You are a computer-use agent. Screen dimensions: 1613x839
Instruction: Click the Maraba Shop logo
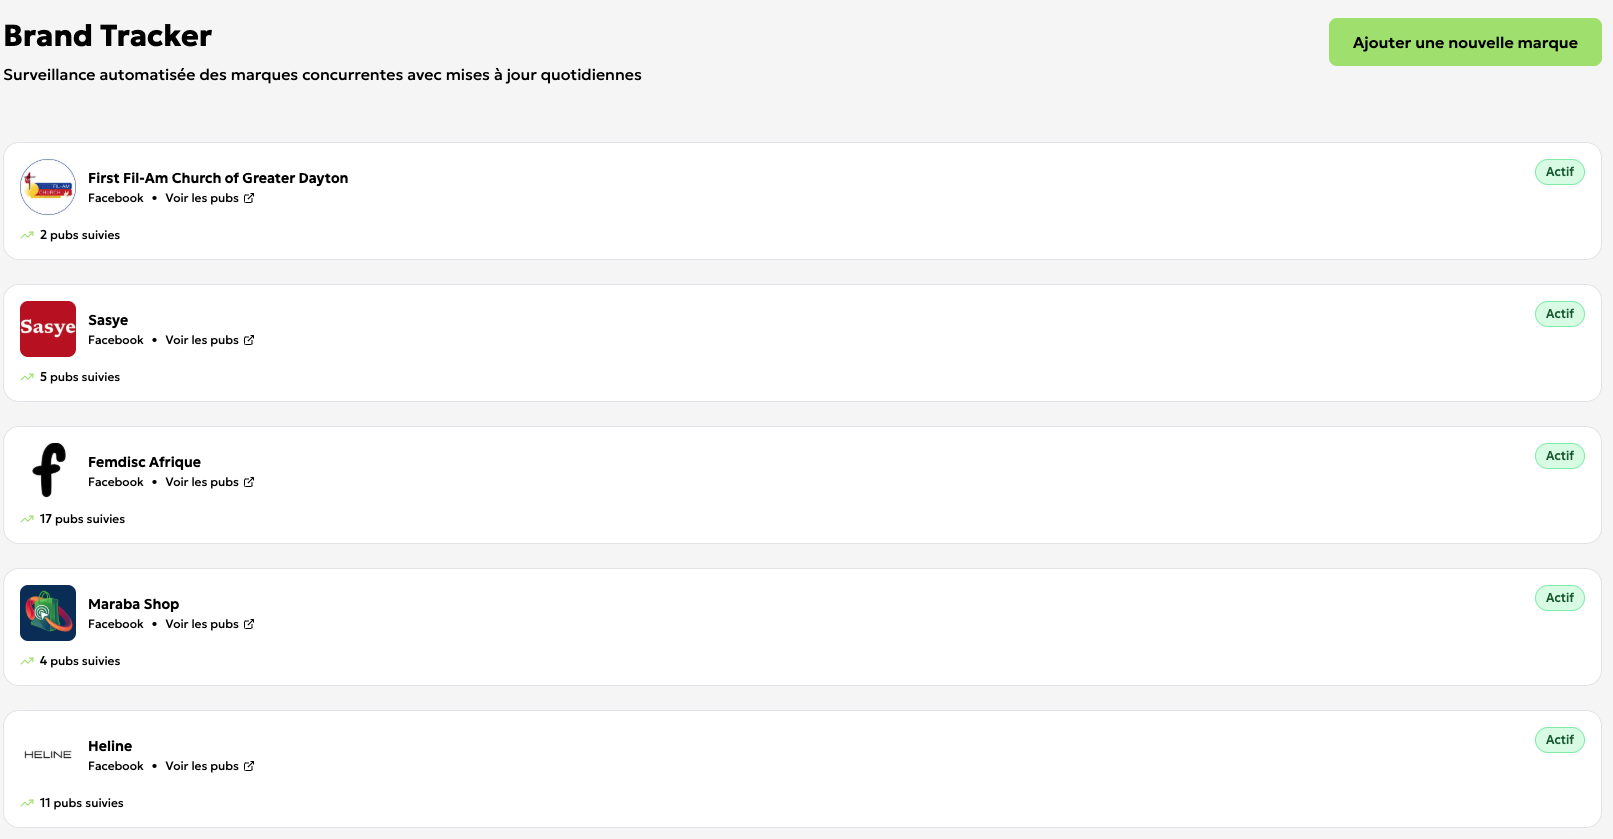click(48, 613)
